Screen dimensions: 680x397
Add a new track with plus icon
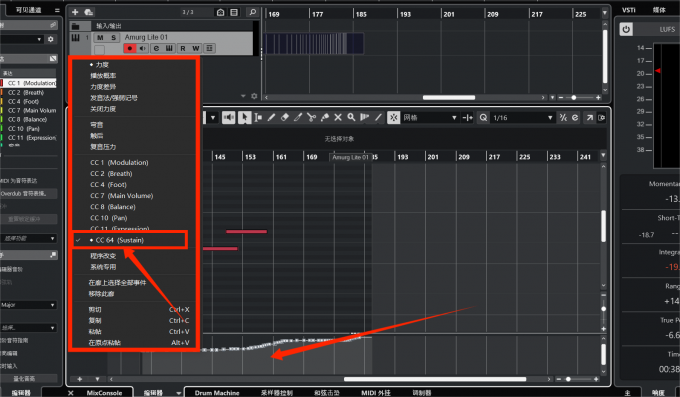[75, 12]
